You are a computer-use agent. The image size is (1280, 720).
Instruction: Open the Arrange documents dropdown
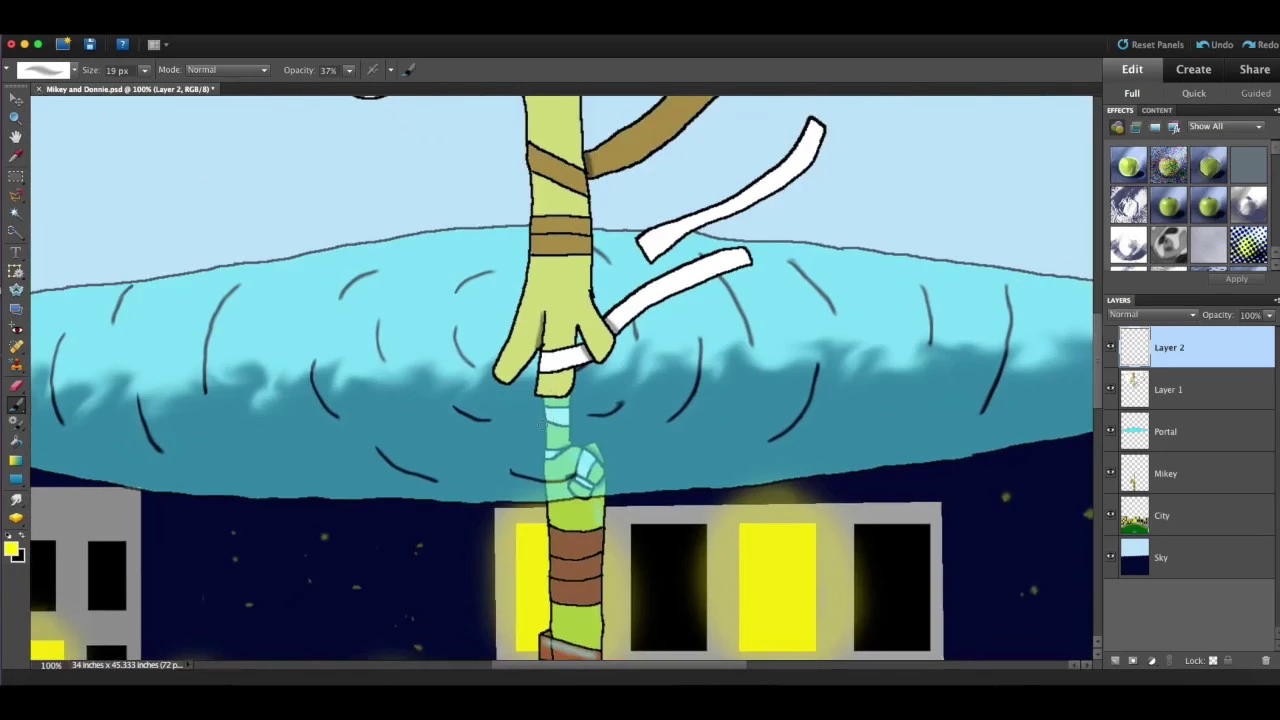(x=158, y=44)
